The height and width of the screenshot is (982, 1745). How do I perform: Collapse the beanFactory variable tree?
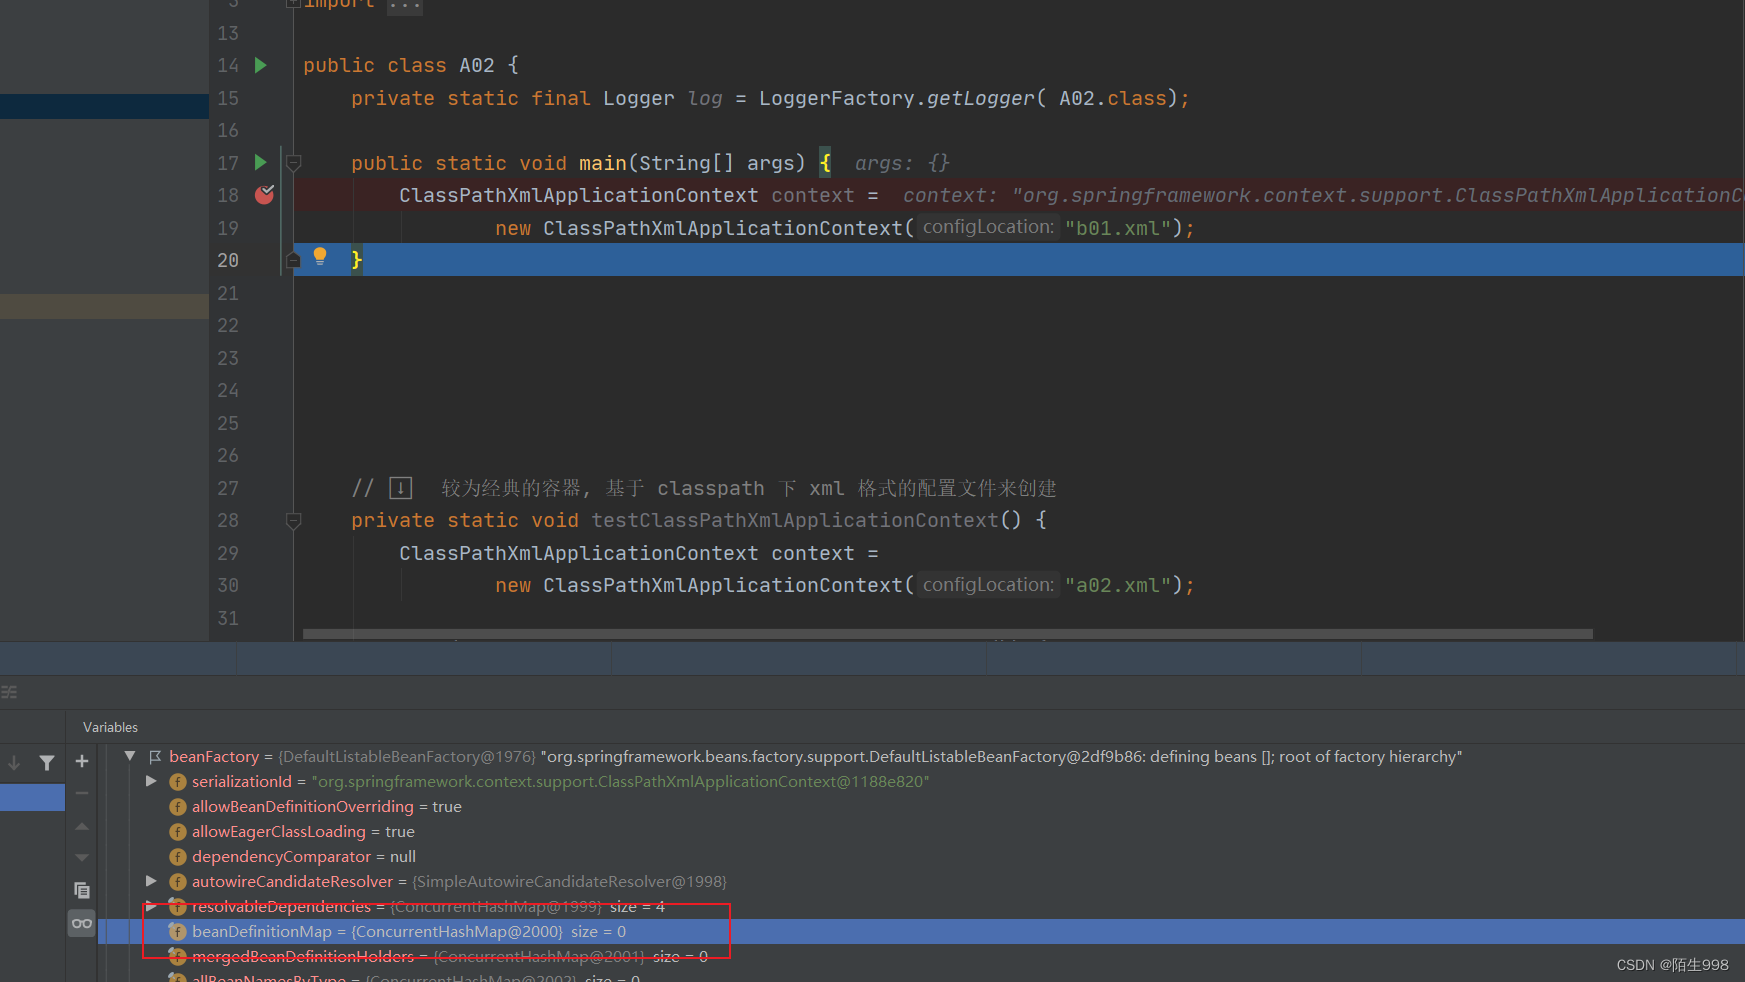pos(130,756)
